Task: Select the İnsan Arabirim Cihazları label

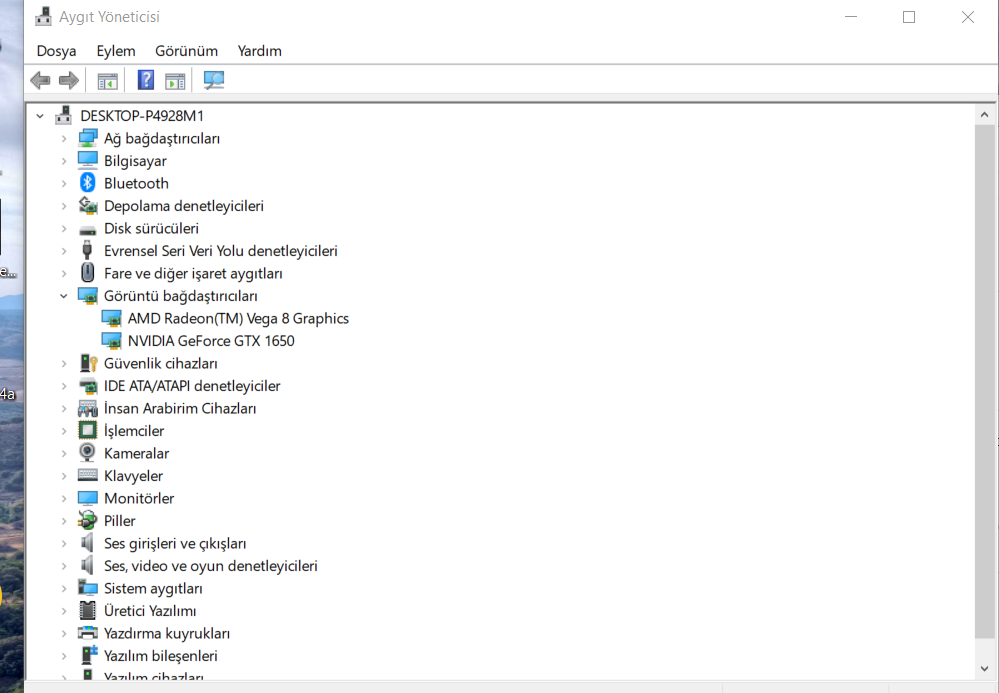Action: (180, 408)
